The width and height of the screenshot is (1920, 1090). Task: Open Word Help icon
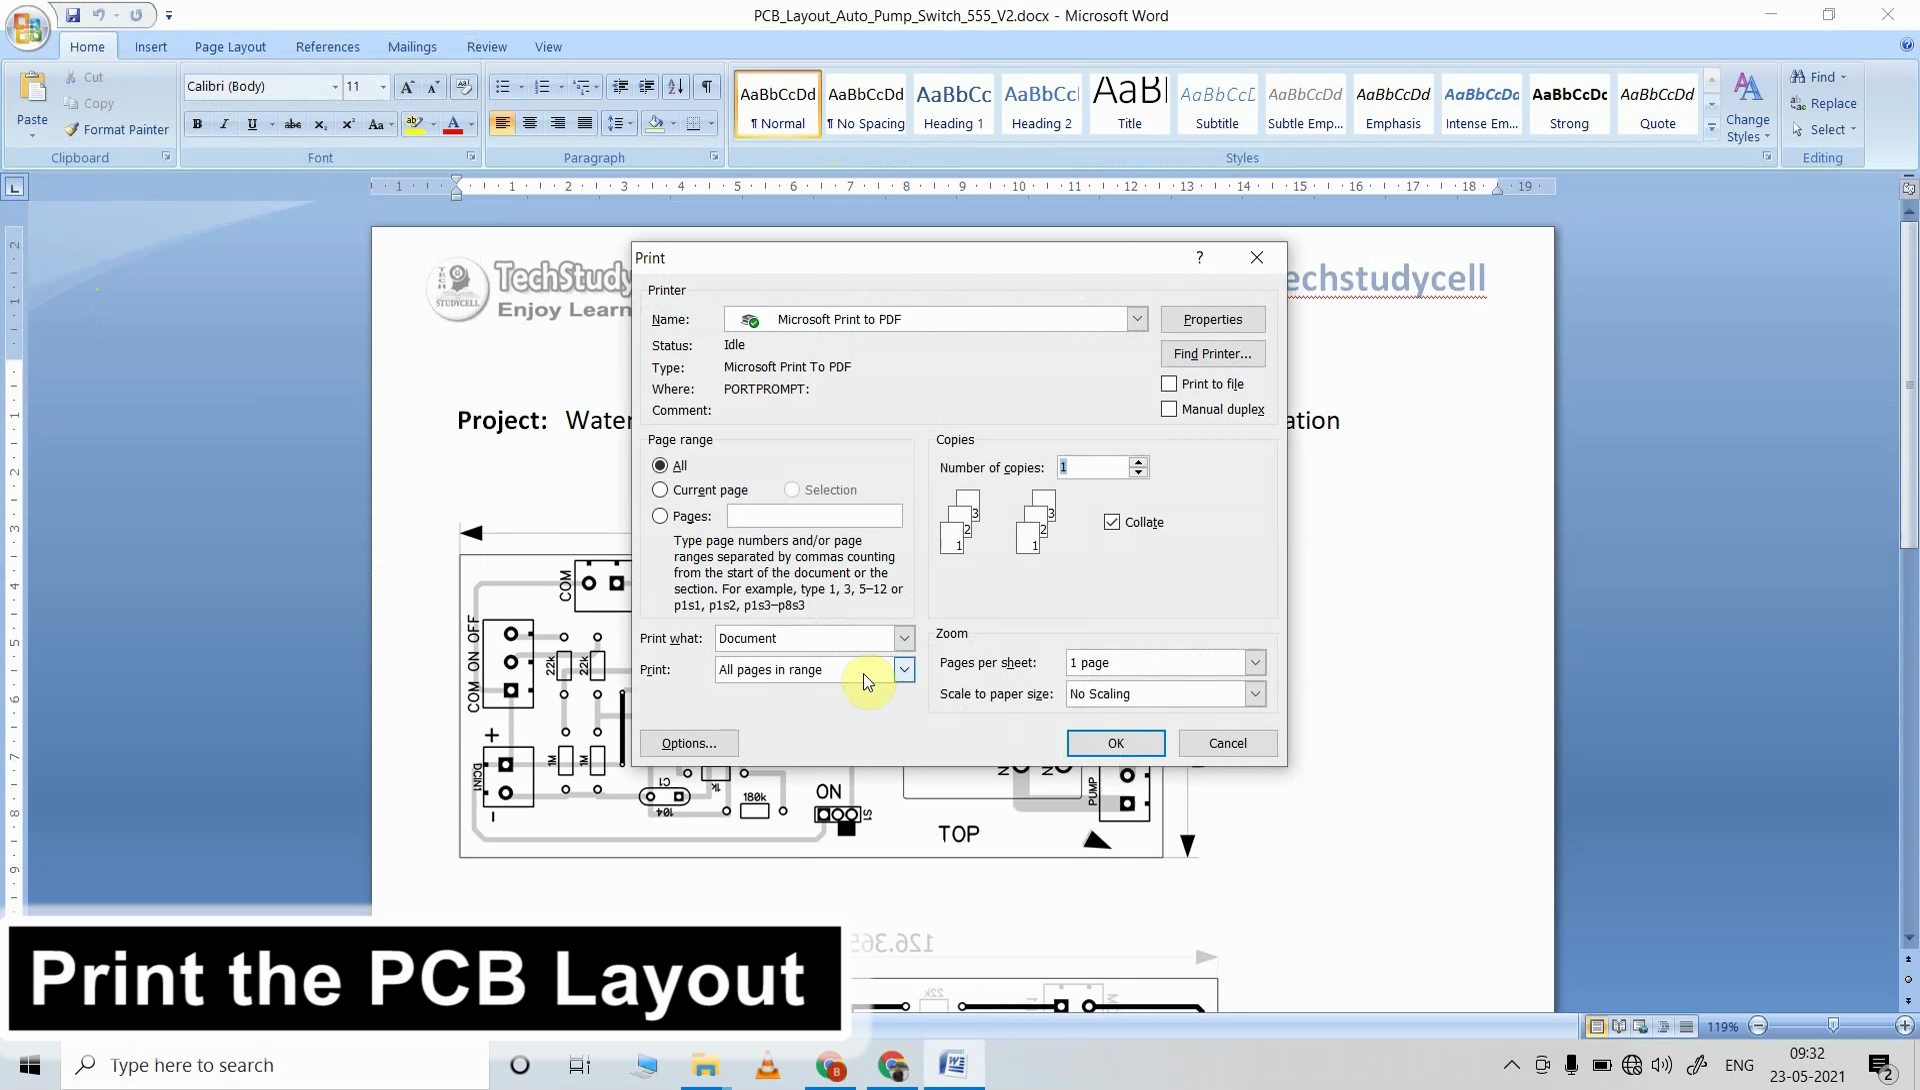point(1907,45)
